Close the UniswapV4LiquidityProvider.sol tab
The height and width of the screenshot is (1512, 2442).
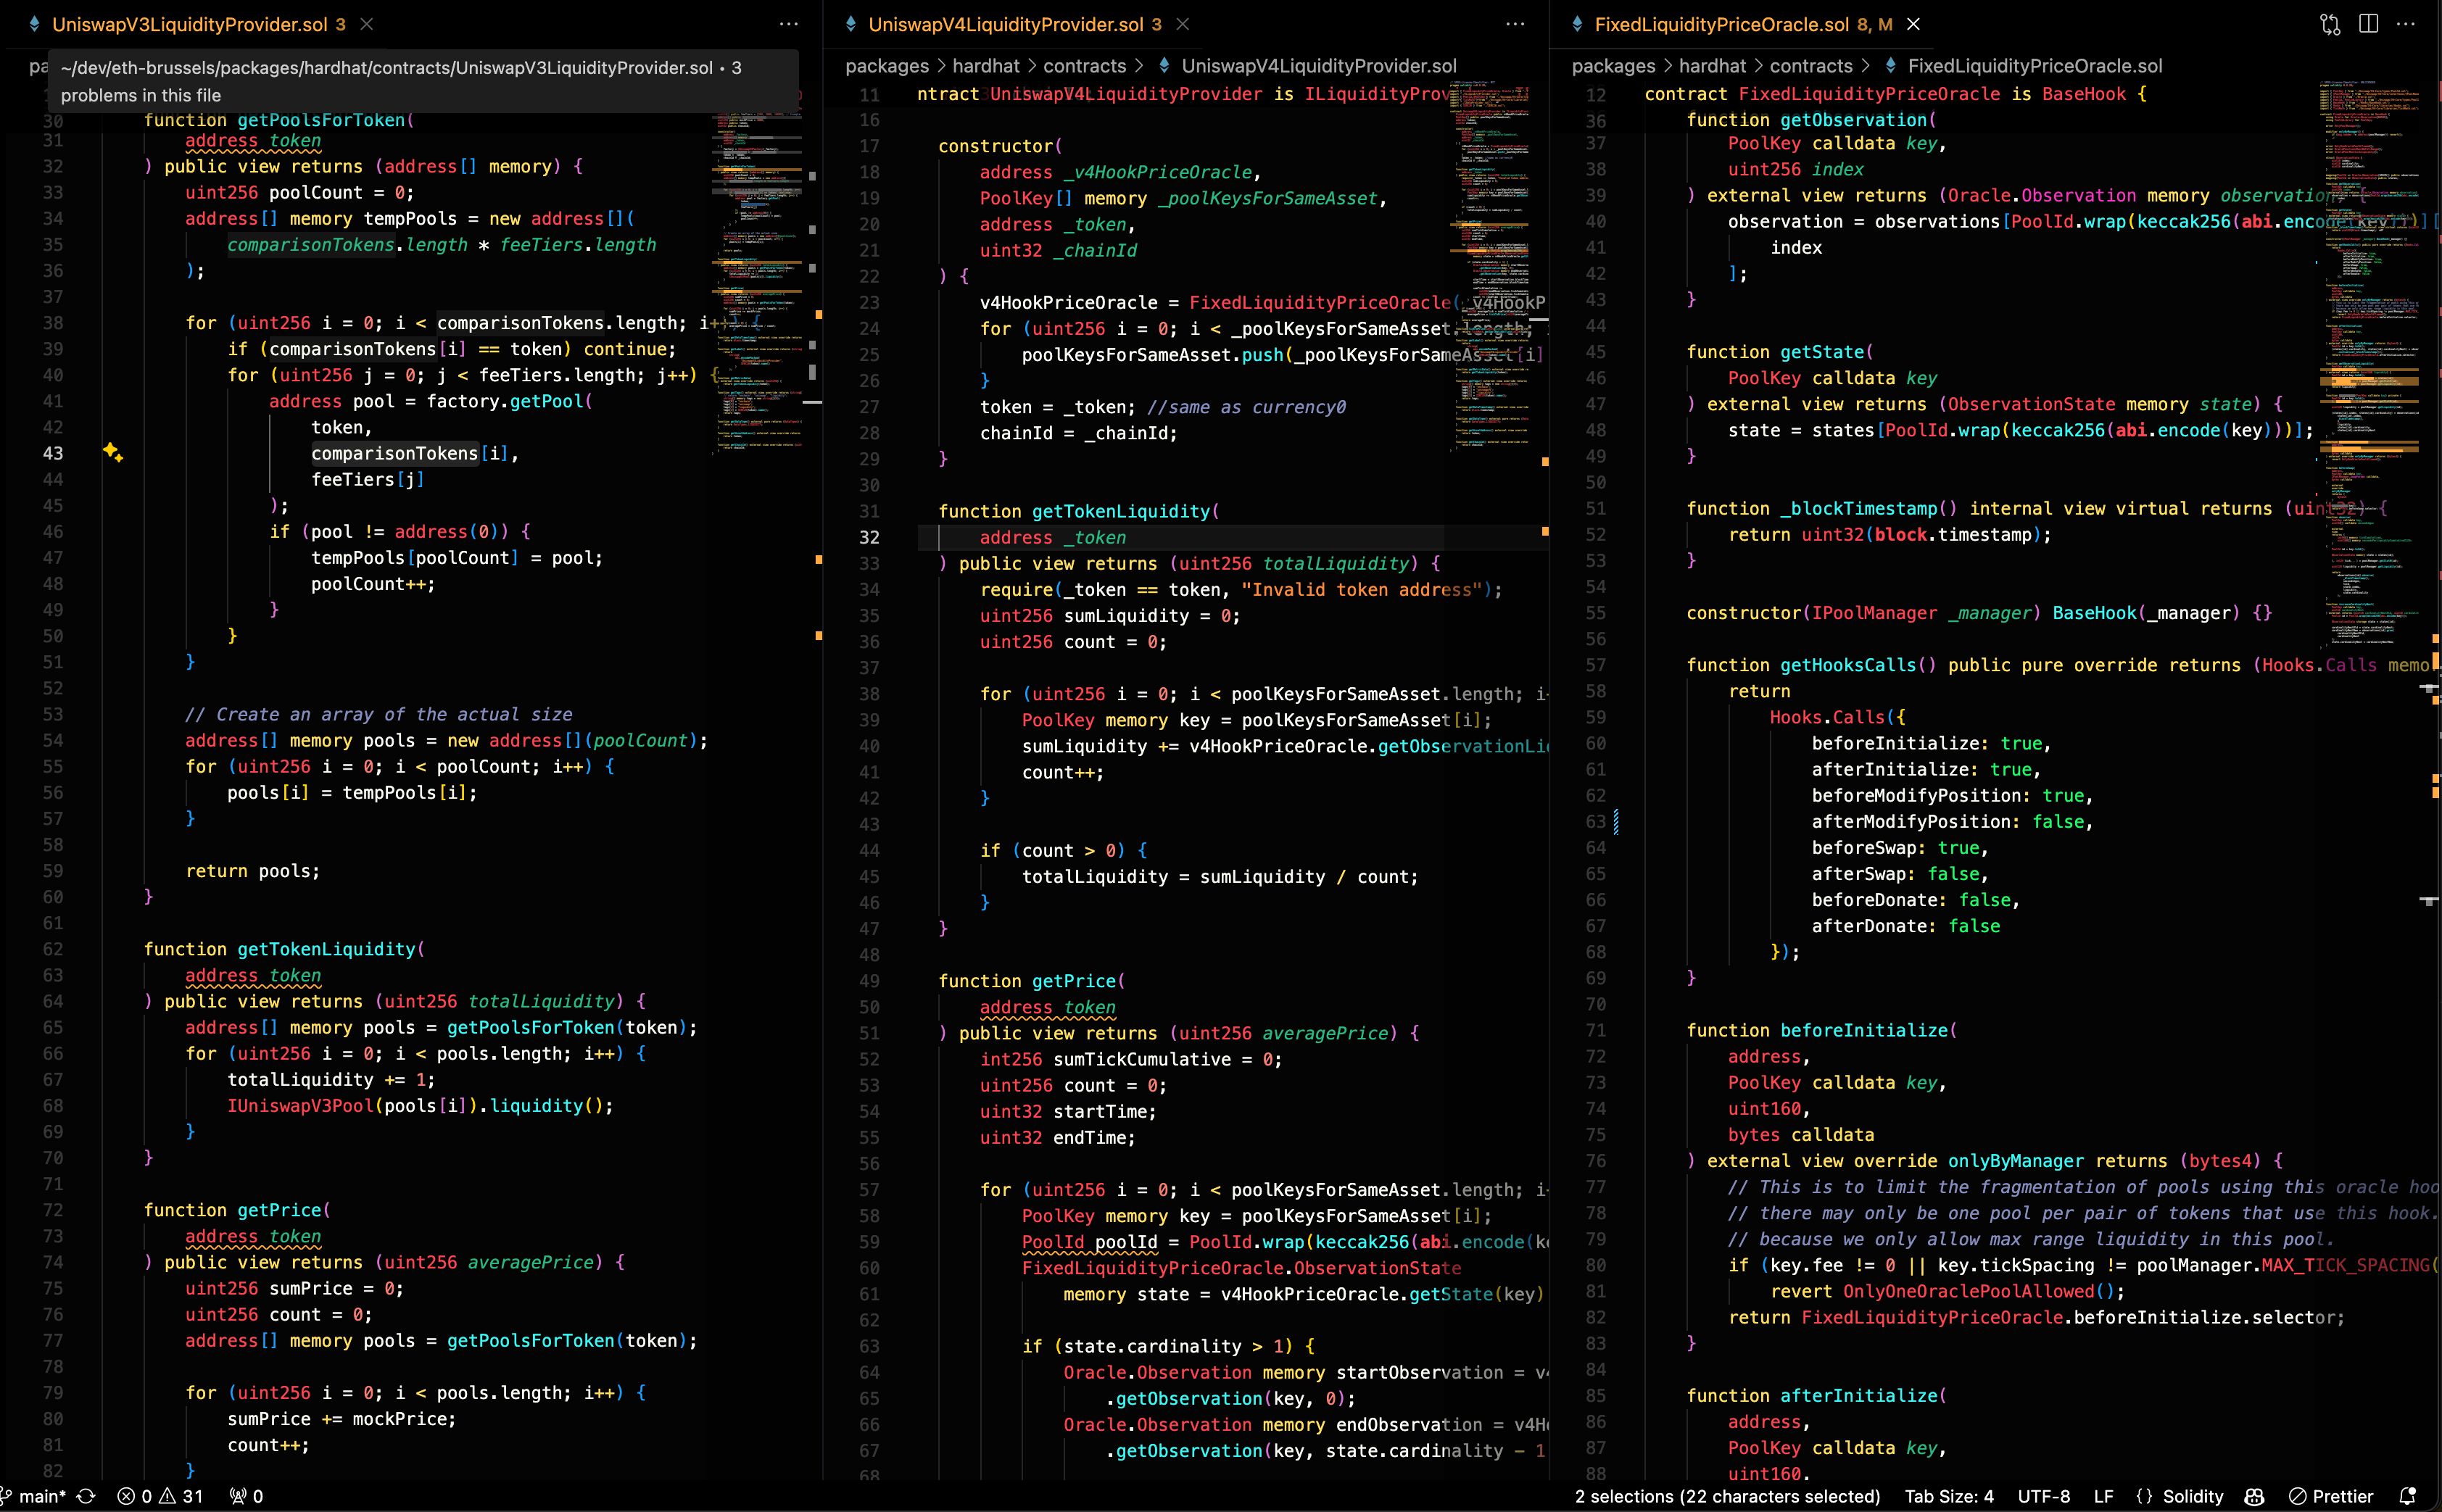1183,24
